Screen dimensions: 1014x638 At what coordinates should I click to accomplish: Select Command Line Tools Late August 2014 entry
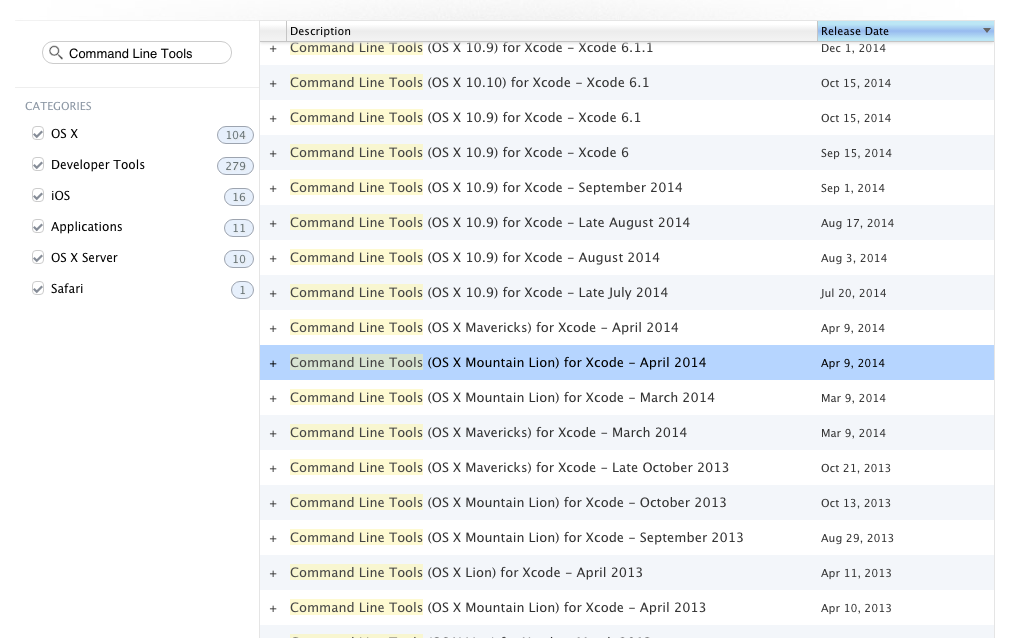tap(490, 222)
